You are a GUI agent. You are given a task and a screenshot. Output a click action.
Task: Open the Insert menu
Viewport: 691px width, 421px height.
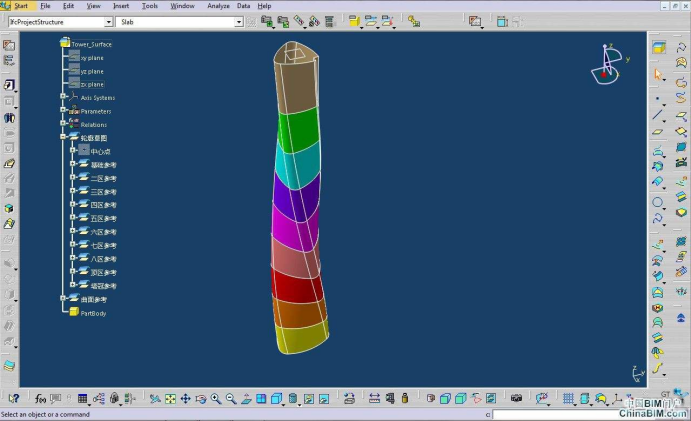pos(120,6)
